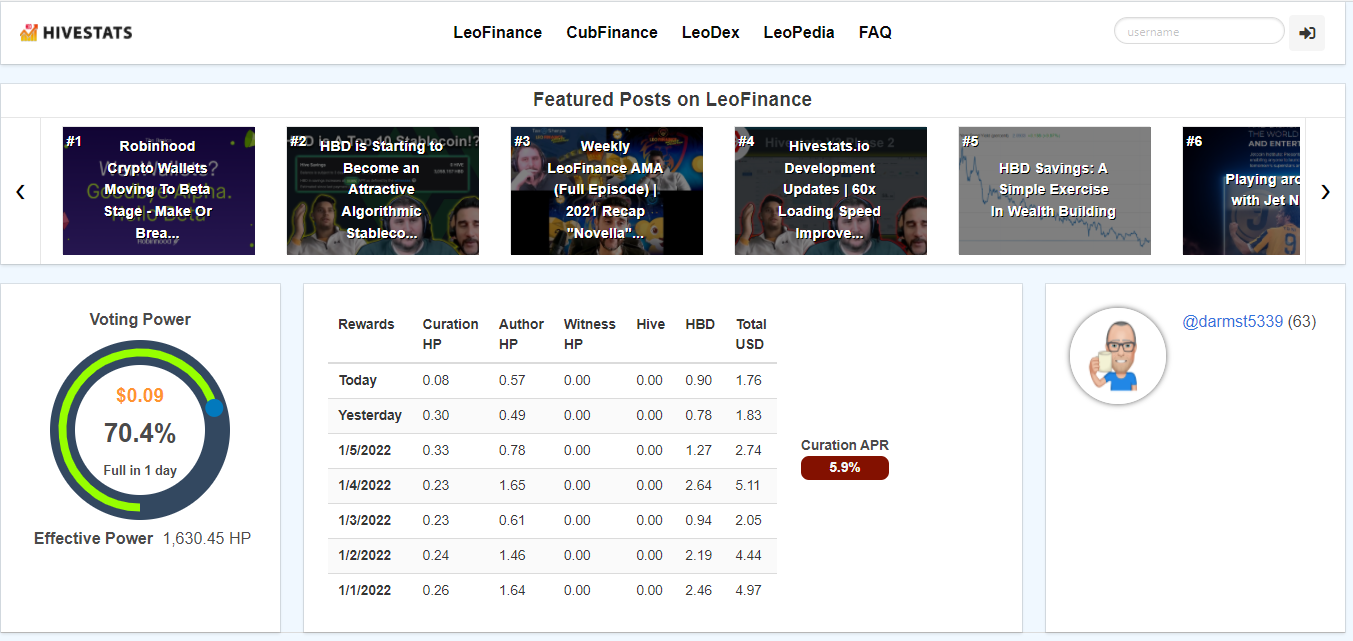This screenshot has height=641, width=1353.
Task: Click the Author HP column header
Action: pyautogui.click(x=521, y=334)
